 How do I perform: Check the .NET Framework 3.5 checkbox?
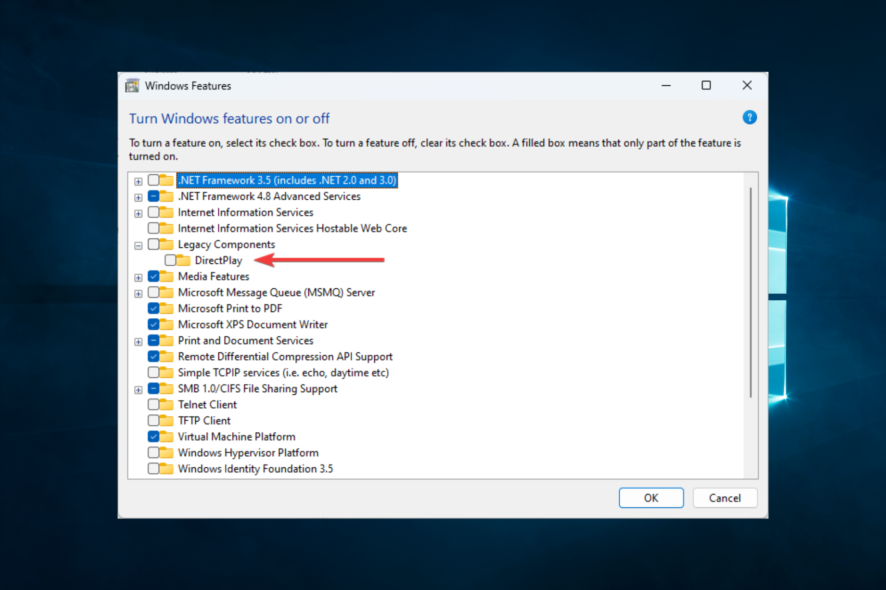153,180
